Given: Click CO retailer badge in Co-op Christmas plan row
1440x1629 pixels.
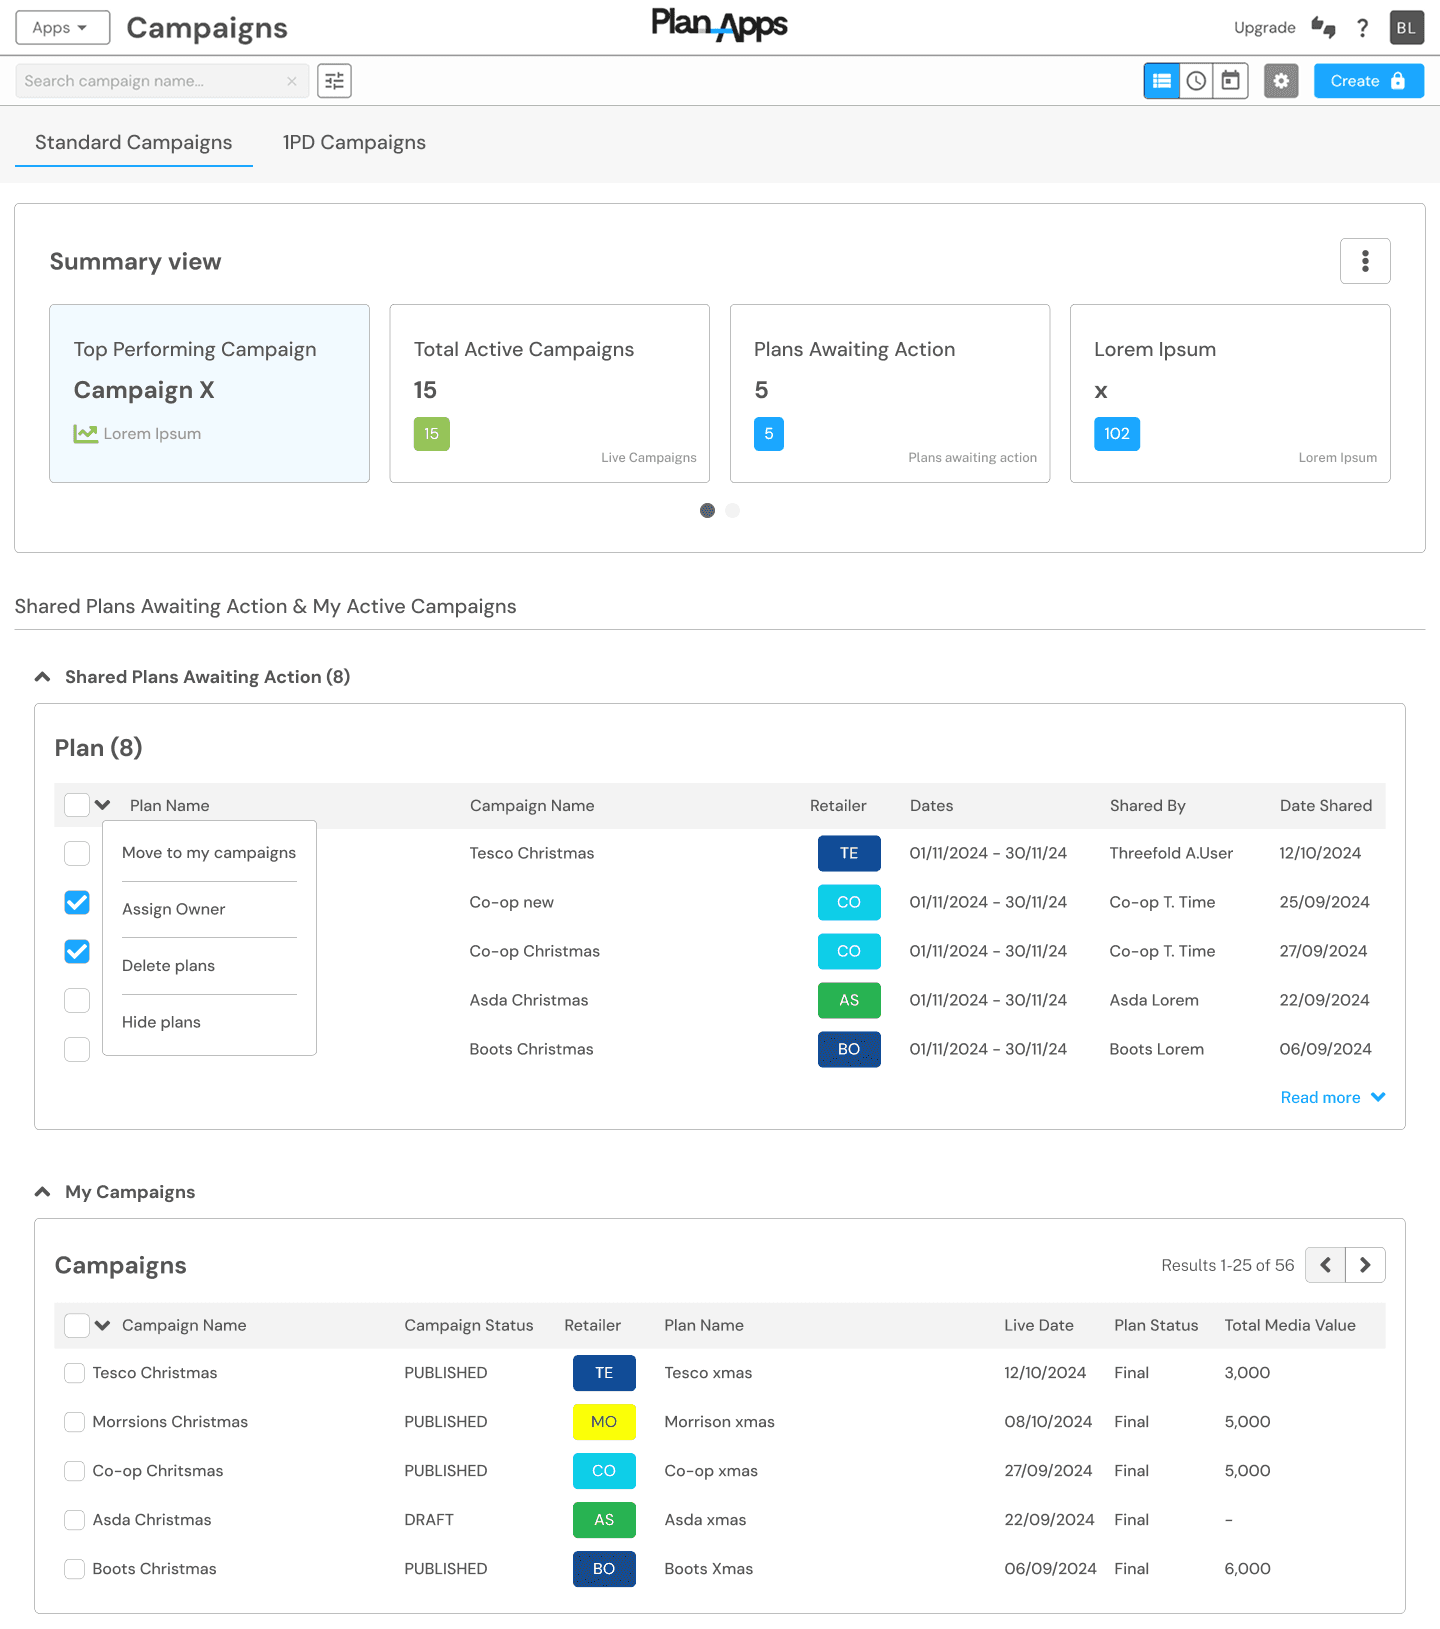Looking at the screenshot, I should (849, 951).
